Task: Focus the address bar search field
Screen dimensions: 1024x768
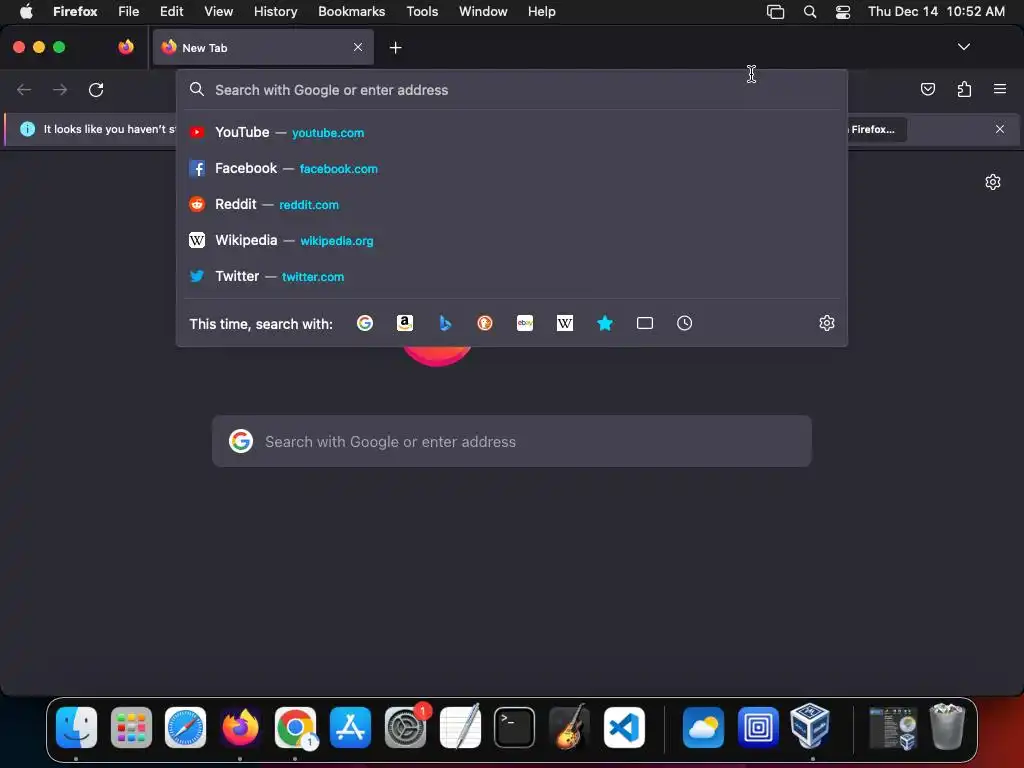Action: pos(512,89)
